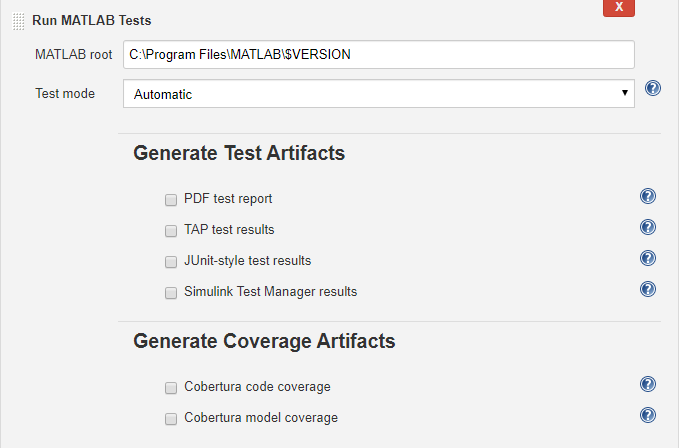Click into the MATLAB root text field
The height and width of the screenshot is (448, 679).
378,54
